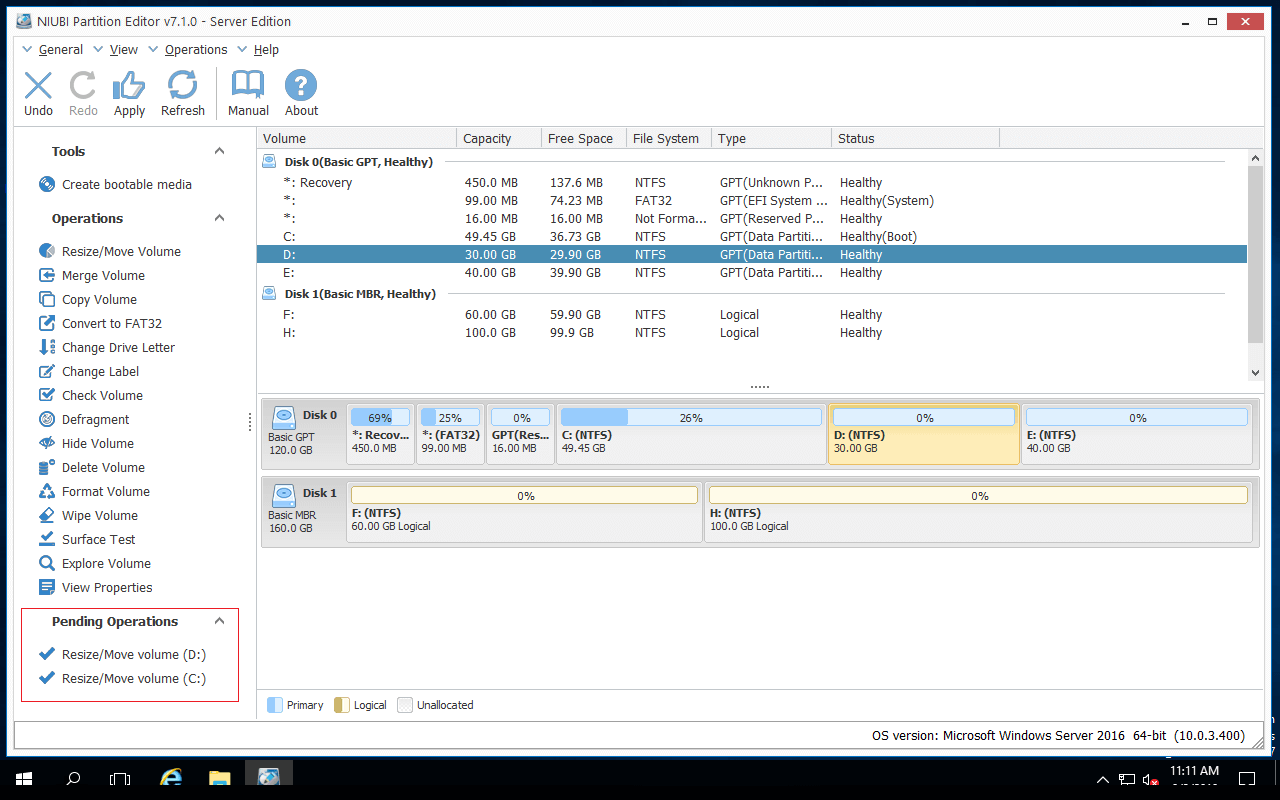This screenshot has height=800, width=1280.
Task: Select the Recovery 450.0 MB partition block
Action: point(380,433)
